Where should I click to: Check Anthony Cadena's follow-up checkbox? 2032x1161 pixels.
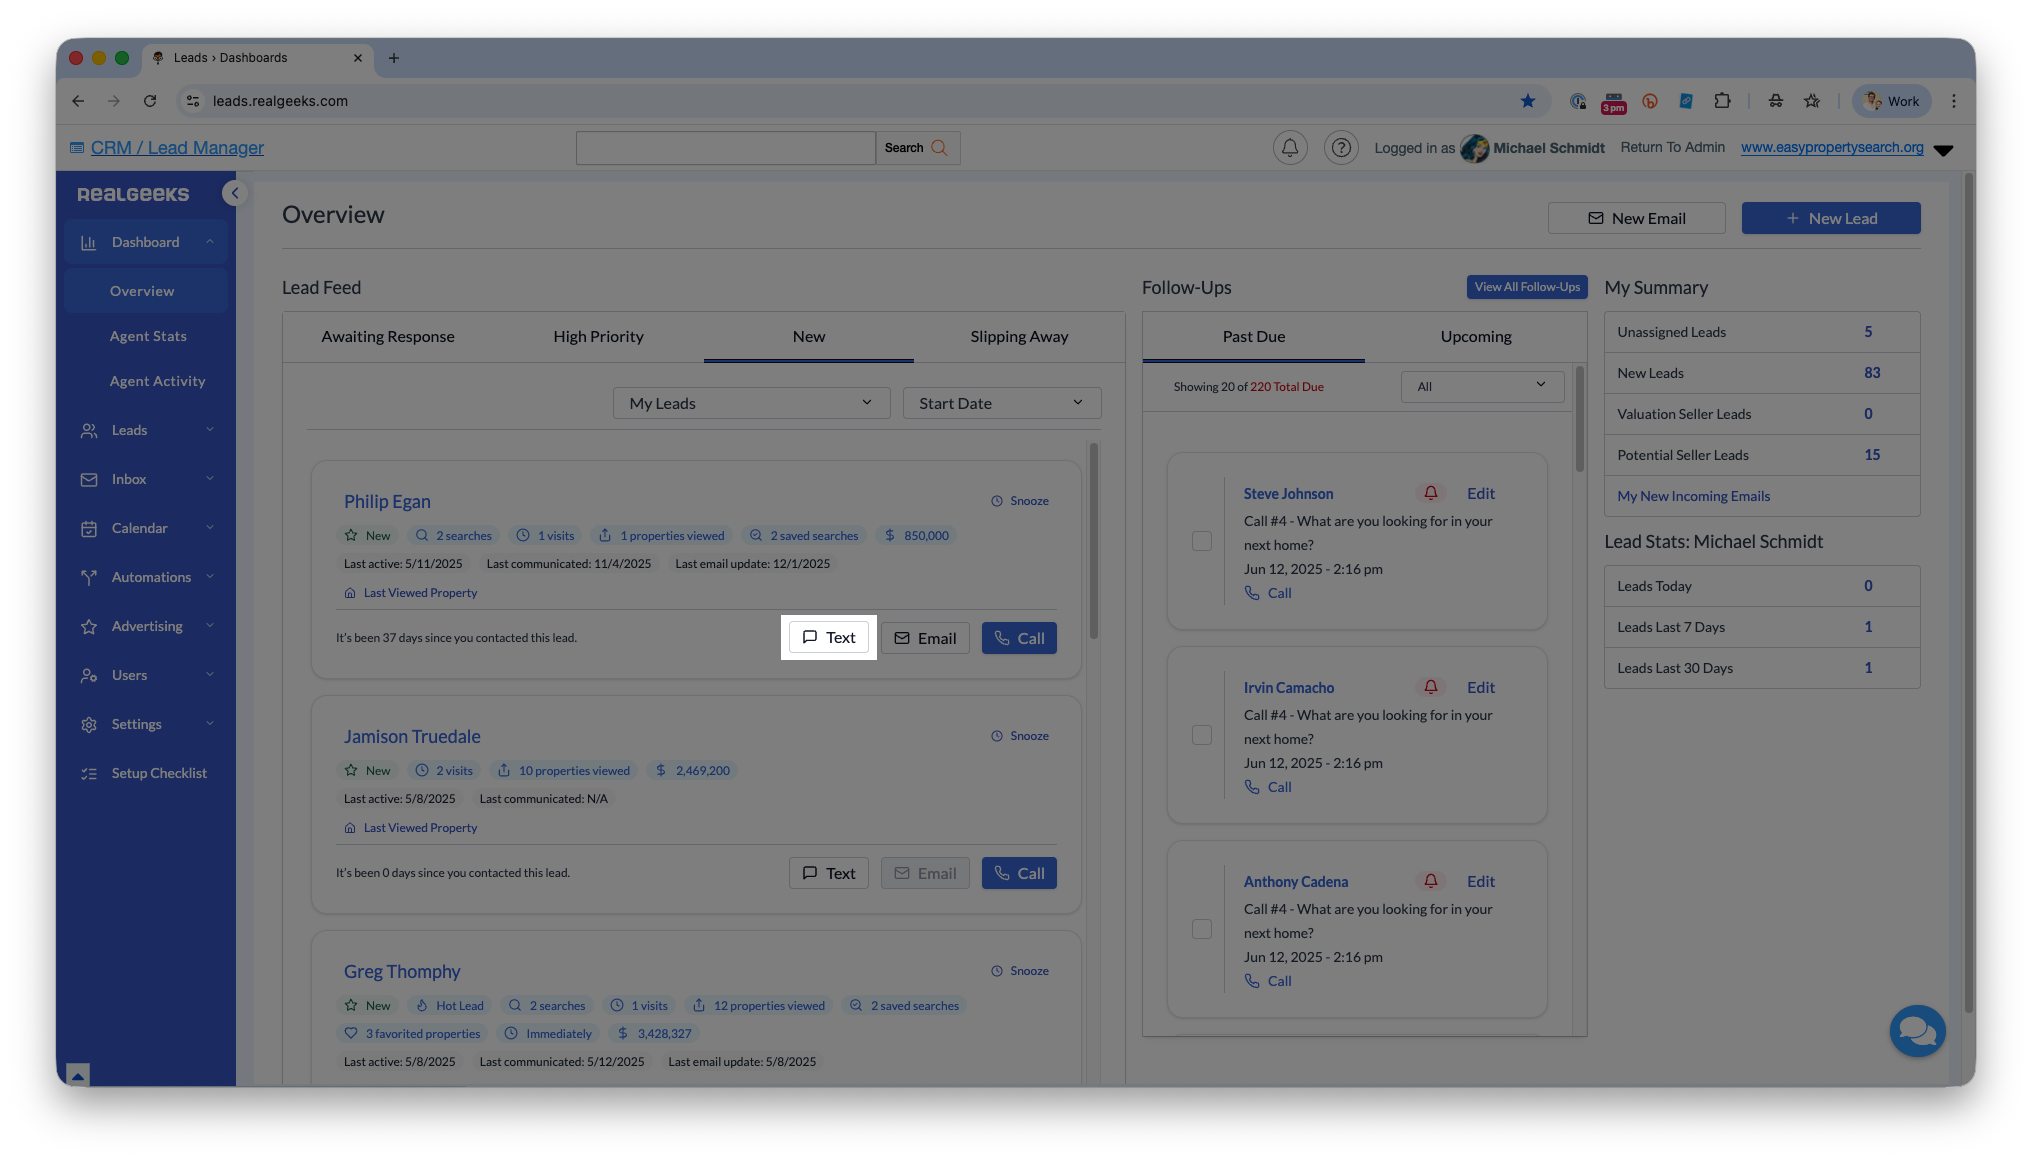point(1202,929)
